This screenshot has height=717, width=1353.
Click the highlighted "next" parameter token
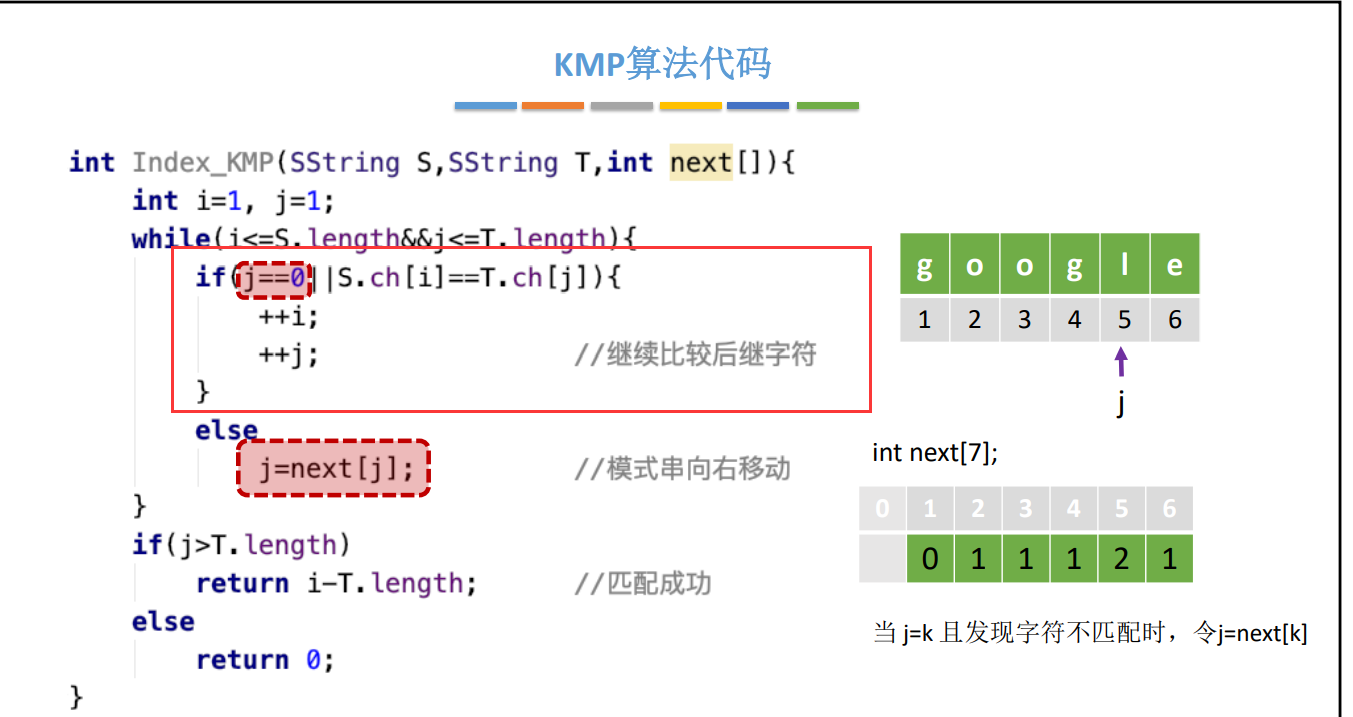click(x=700, y=162)
